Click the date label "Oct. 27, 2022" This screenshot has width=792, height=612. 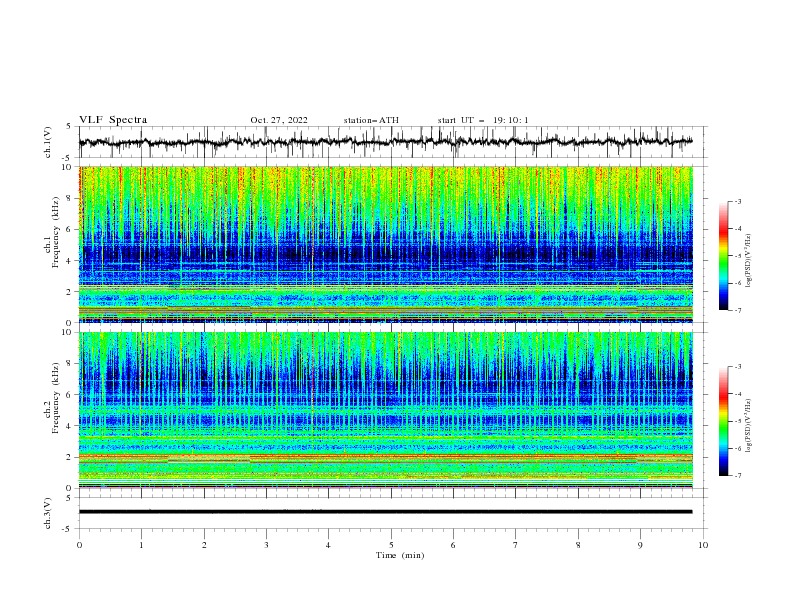(279, 120)
